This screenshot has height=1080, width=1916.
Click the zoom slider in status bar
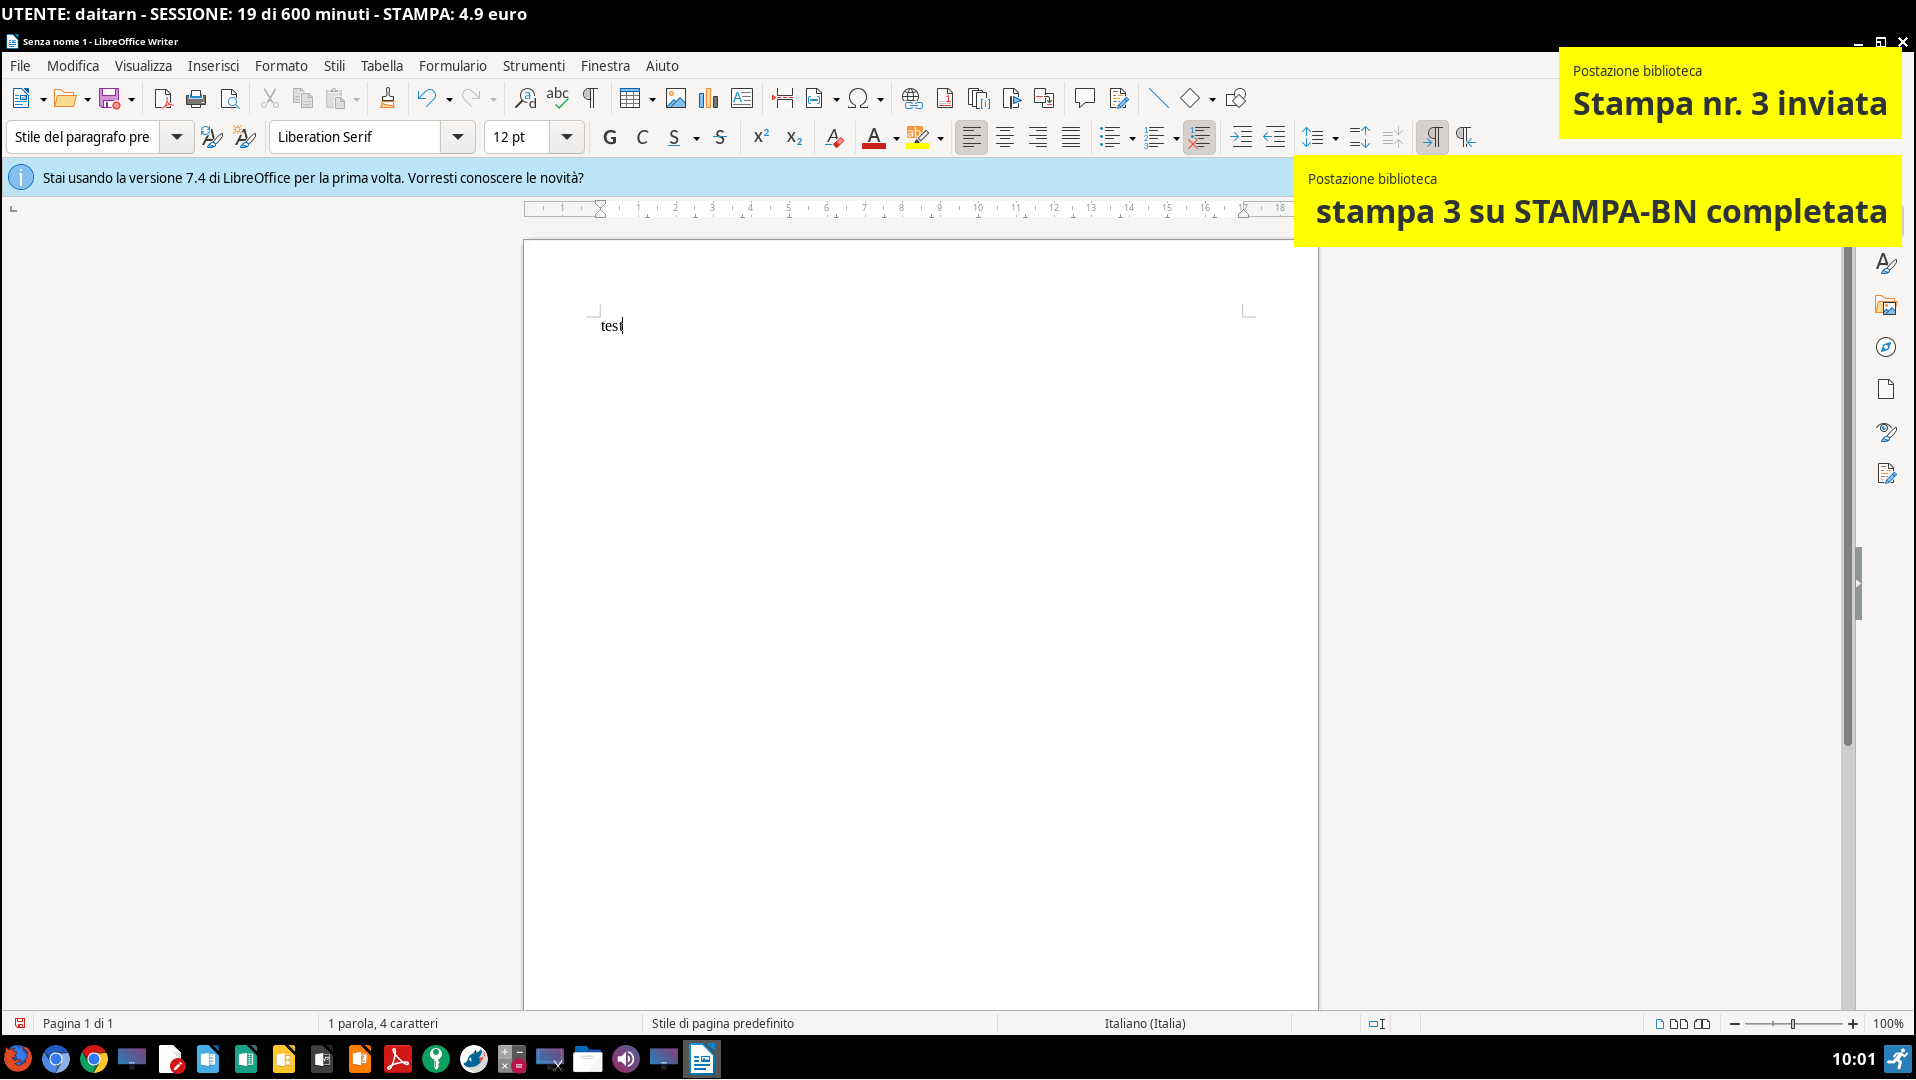point(1793,1023)
